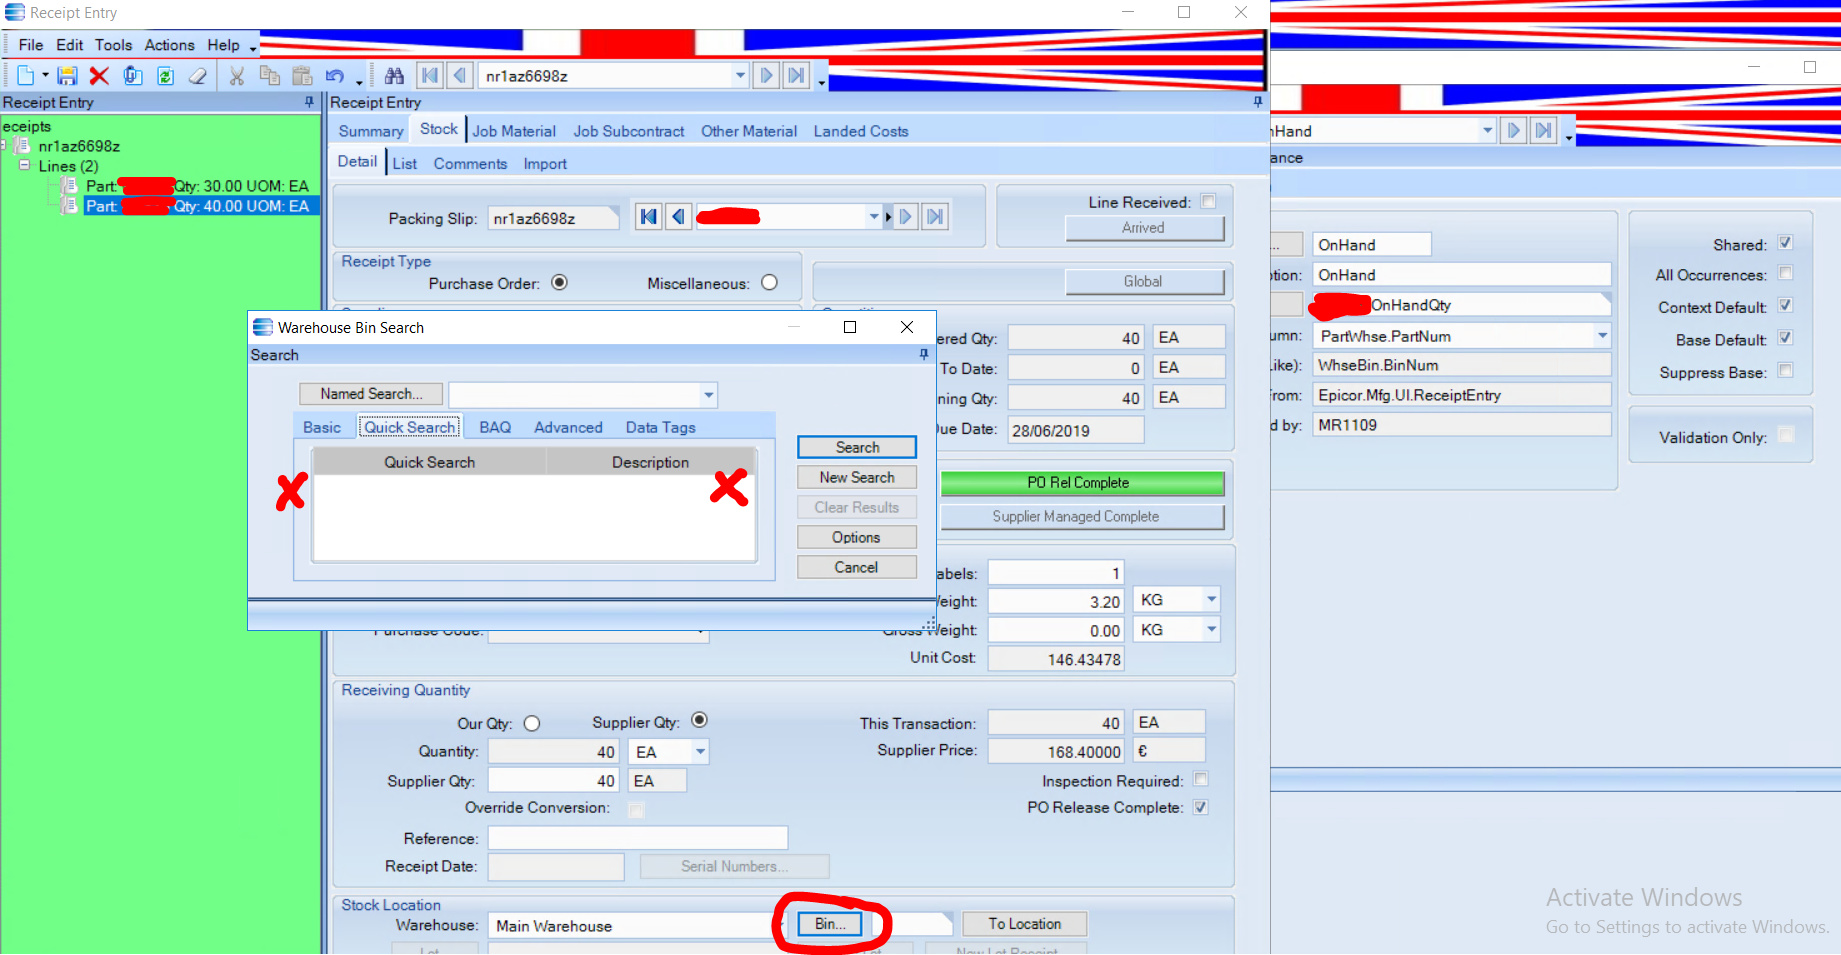
Task: Go to first receipt in the top toolbar
Action: point(430,76)
